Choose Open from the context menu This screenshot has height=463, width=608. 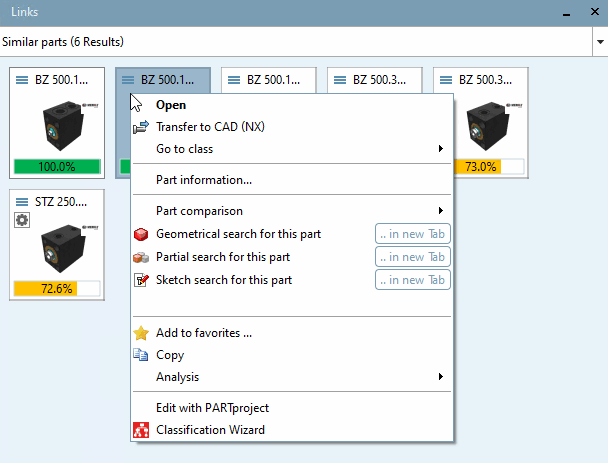292,105
